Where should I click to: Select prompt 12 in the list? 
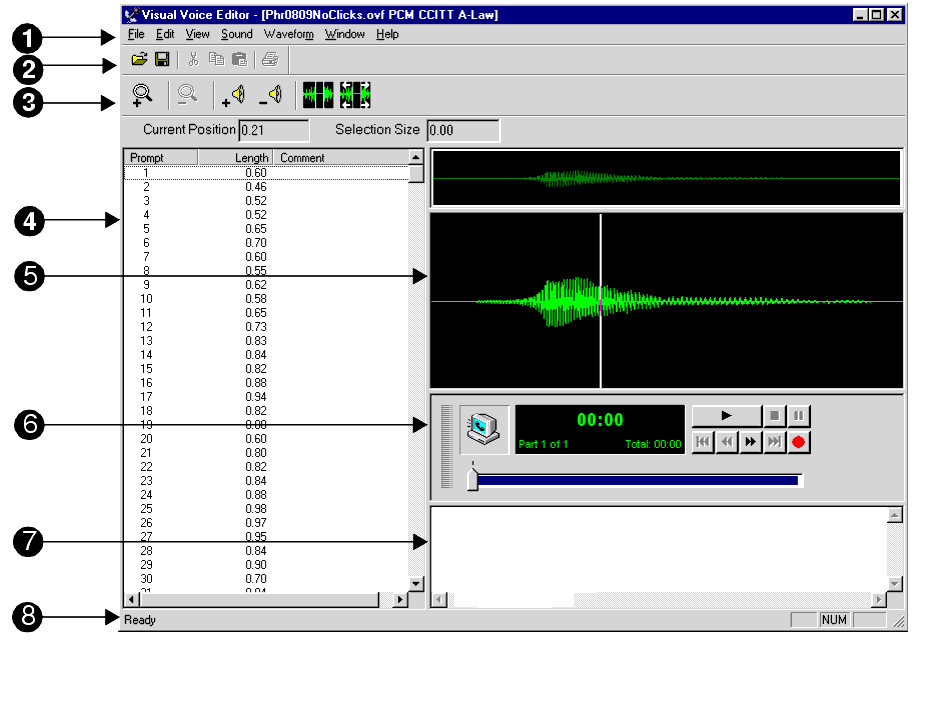pos(267,327)
